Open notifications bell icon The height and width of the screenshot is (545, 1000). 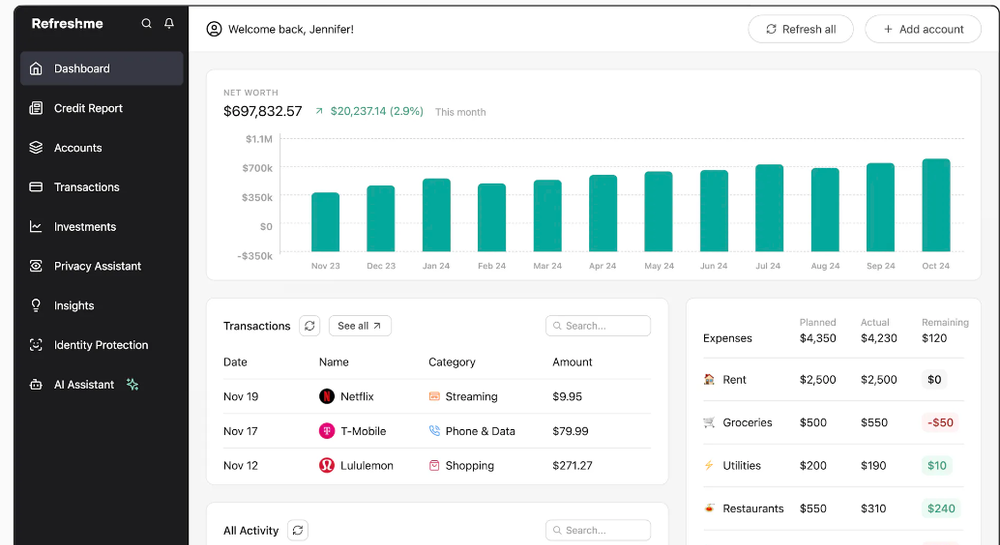tap(169, 24)
